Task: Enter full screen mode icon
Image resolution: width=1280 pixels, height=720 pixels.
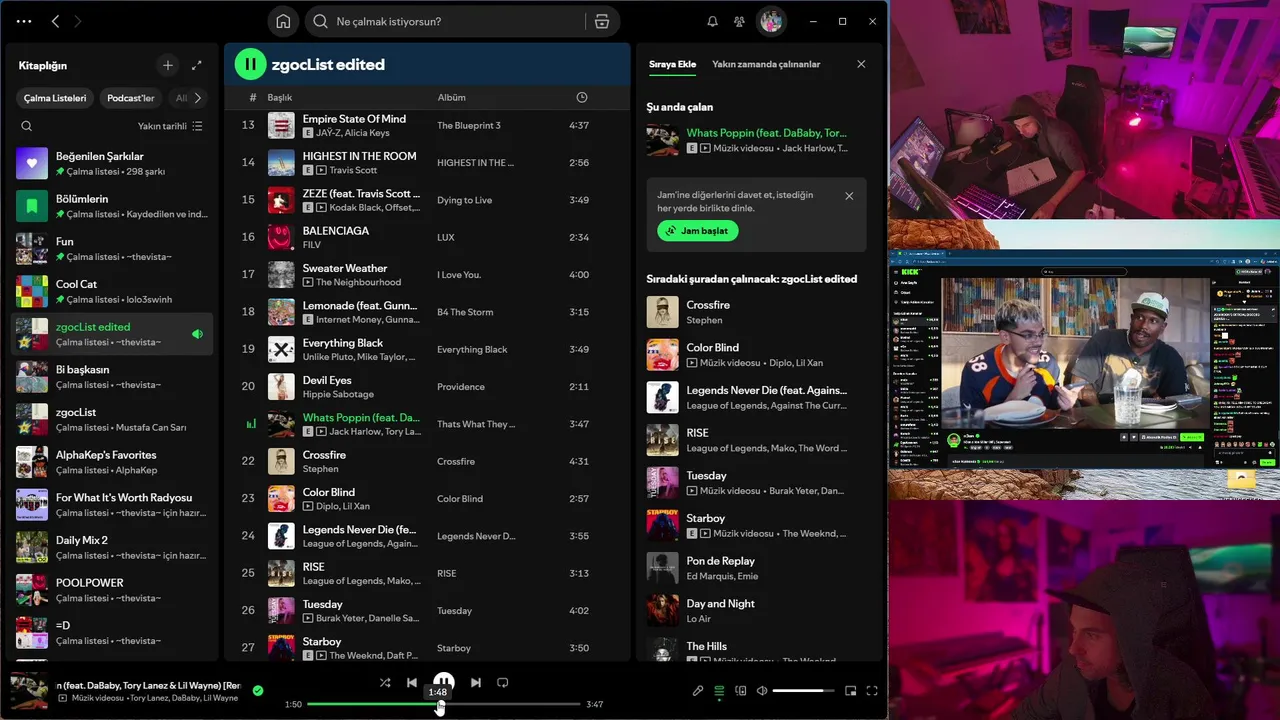Action: pyautogui.click(x=872, y=690)
